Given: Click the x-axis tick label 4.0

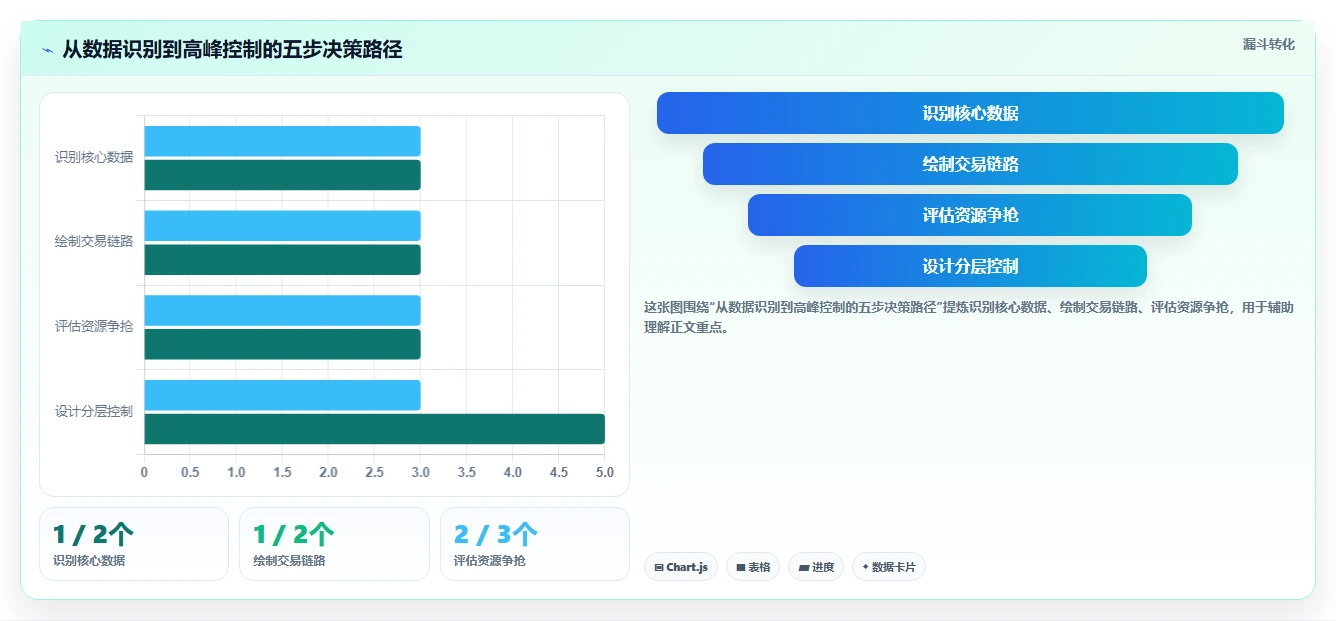Looking at the screenshot, I should (512, 472).
